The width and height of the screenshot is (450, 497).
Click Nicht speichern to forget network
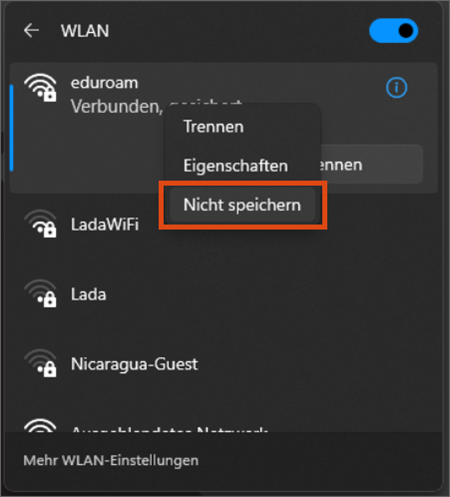pos(242,205)
